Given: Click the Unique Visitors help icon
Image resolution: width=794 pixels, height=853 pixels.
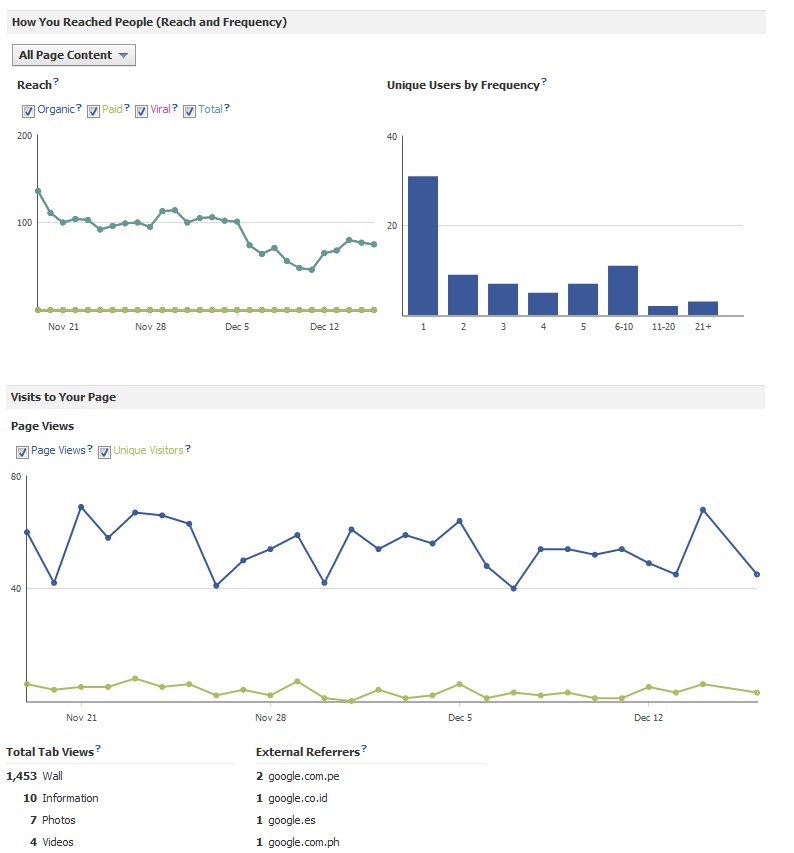Looking at the screenshot, I should coord(188,450).
